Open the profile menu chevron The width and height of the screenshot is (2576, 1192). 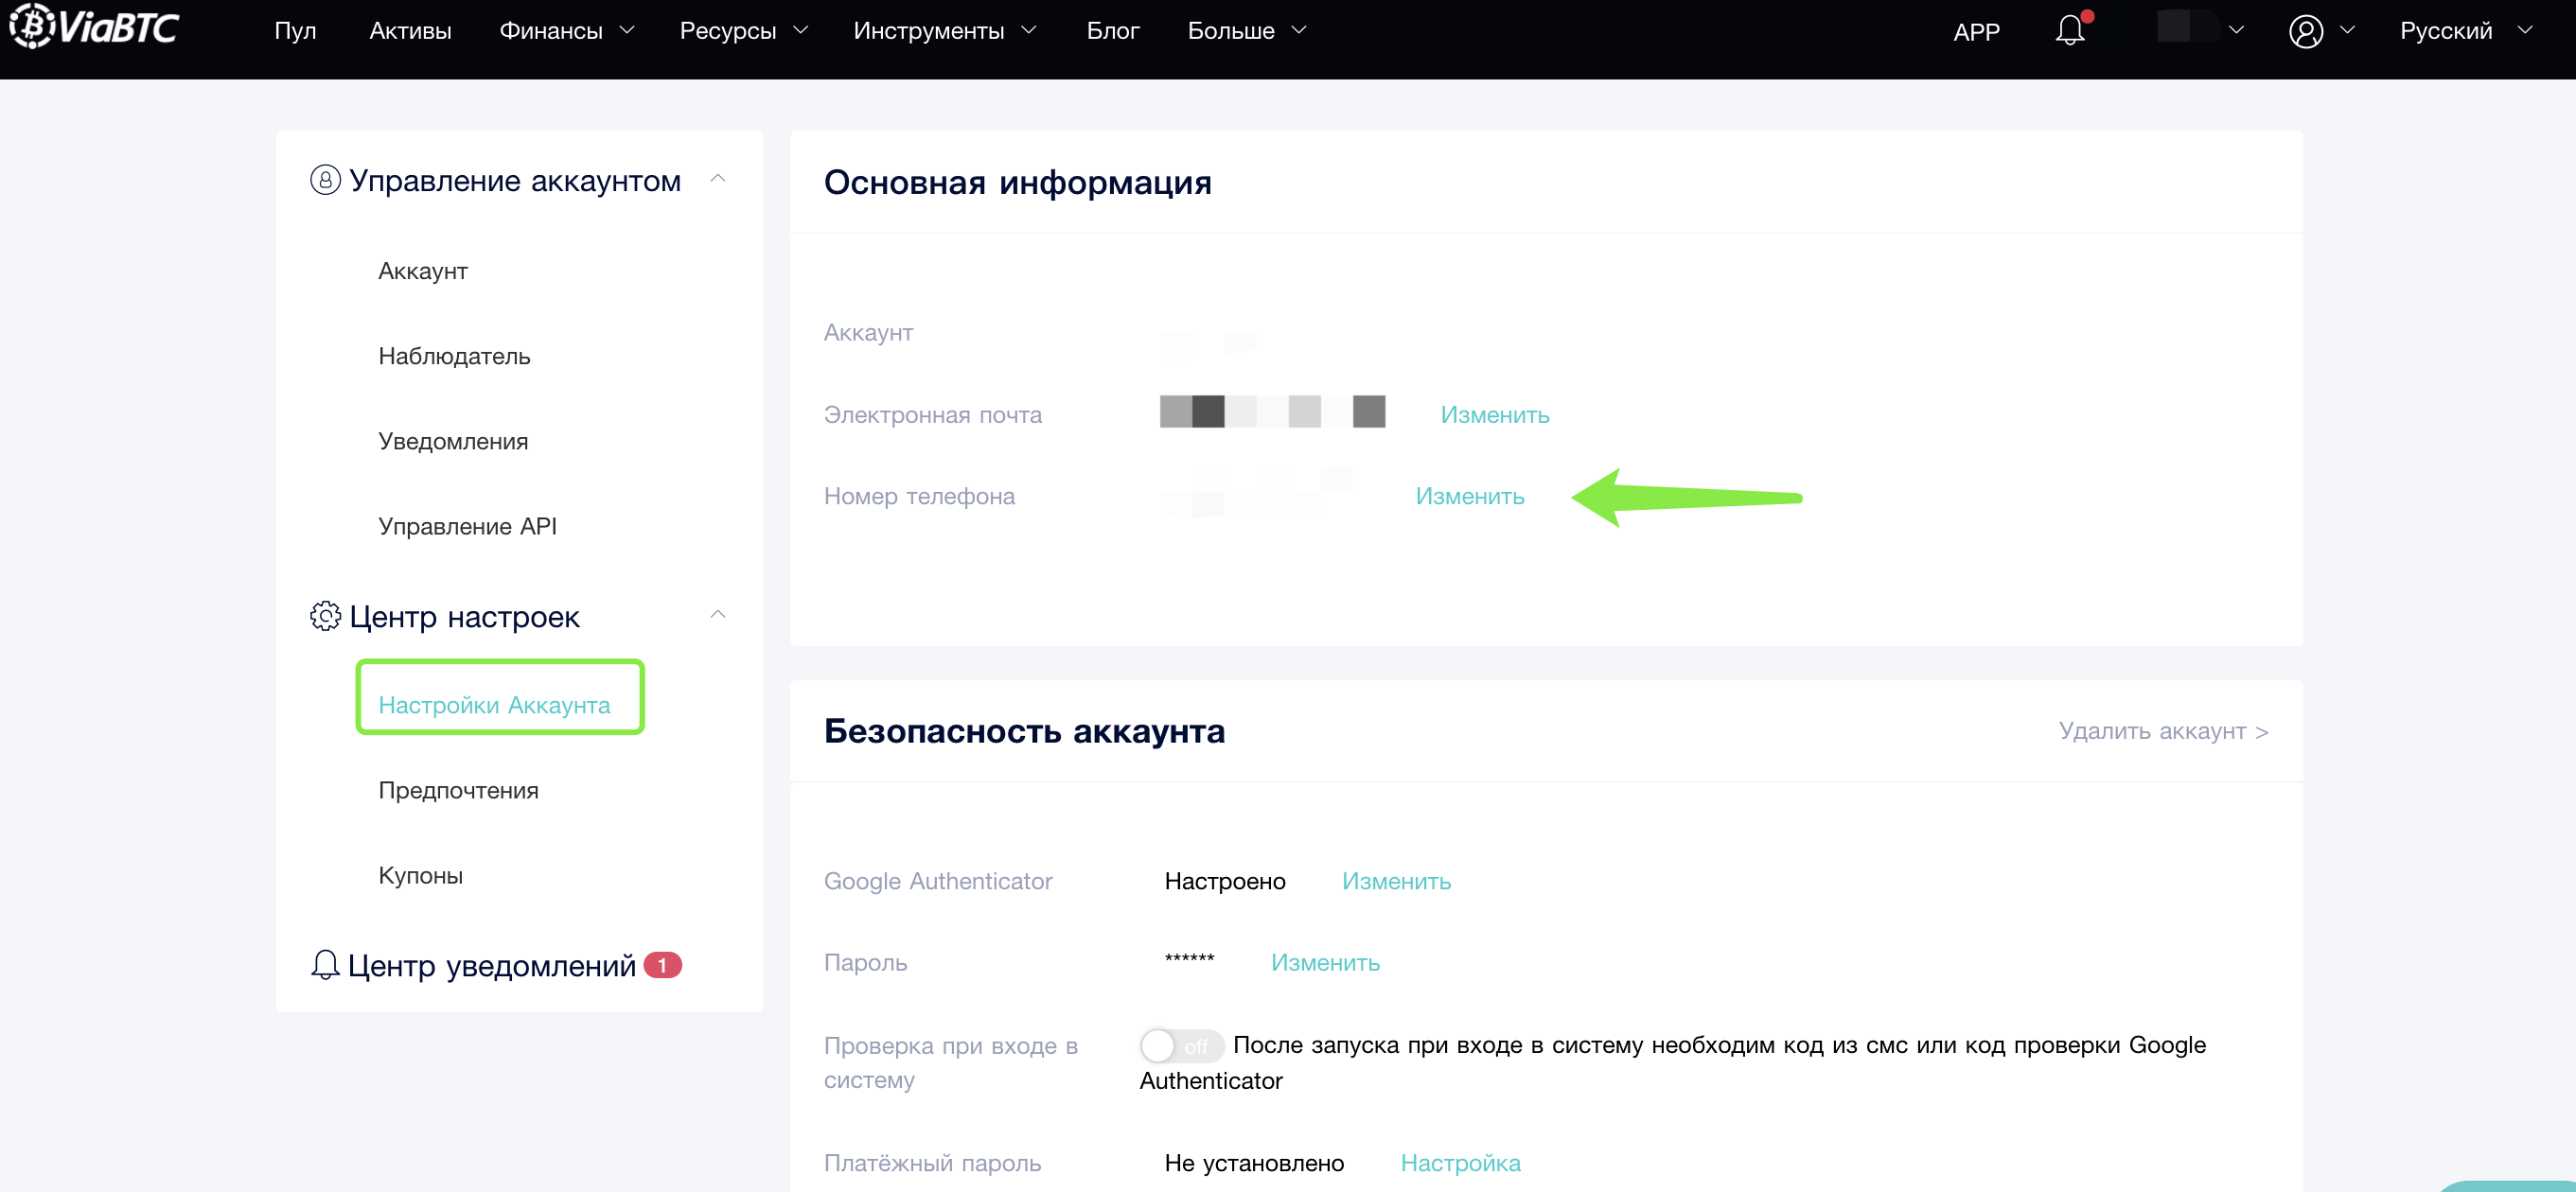coord(2347,30)
